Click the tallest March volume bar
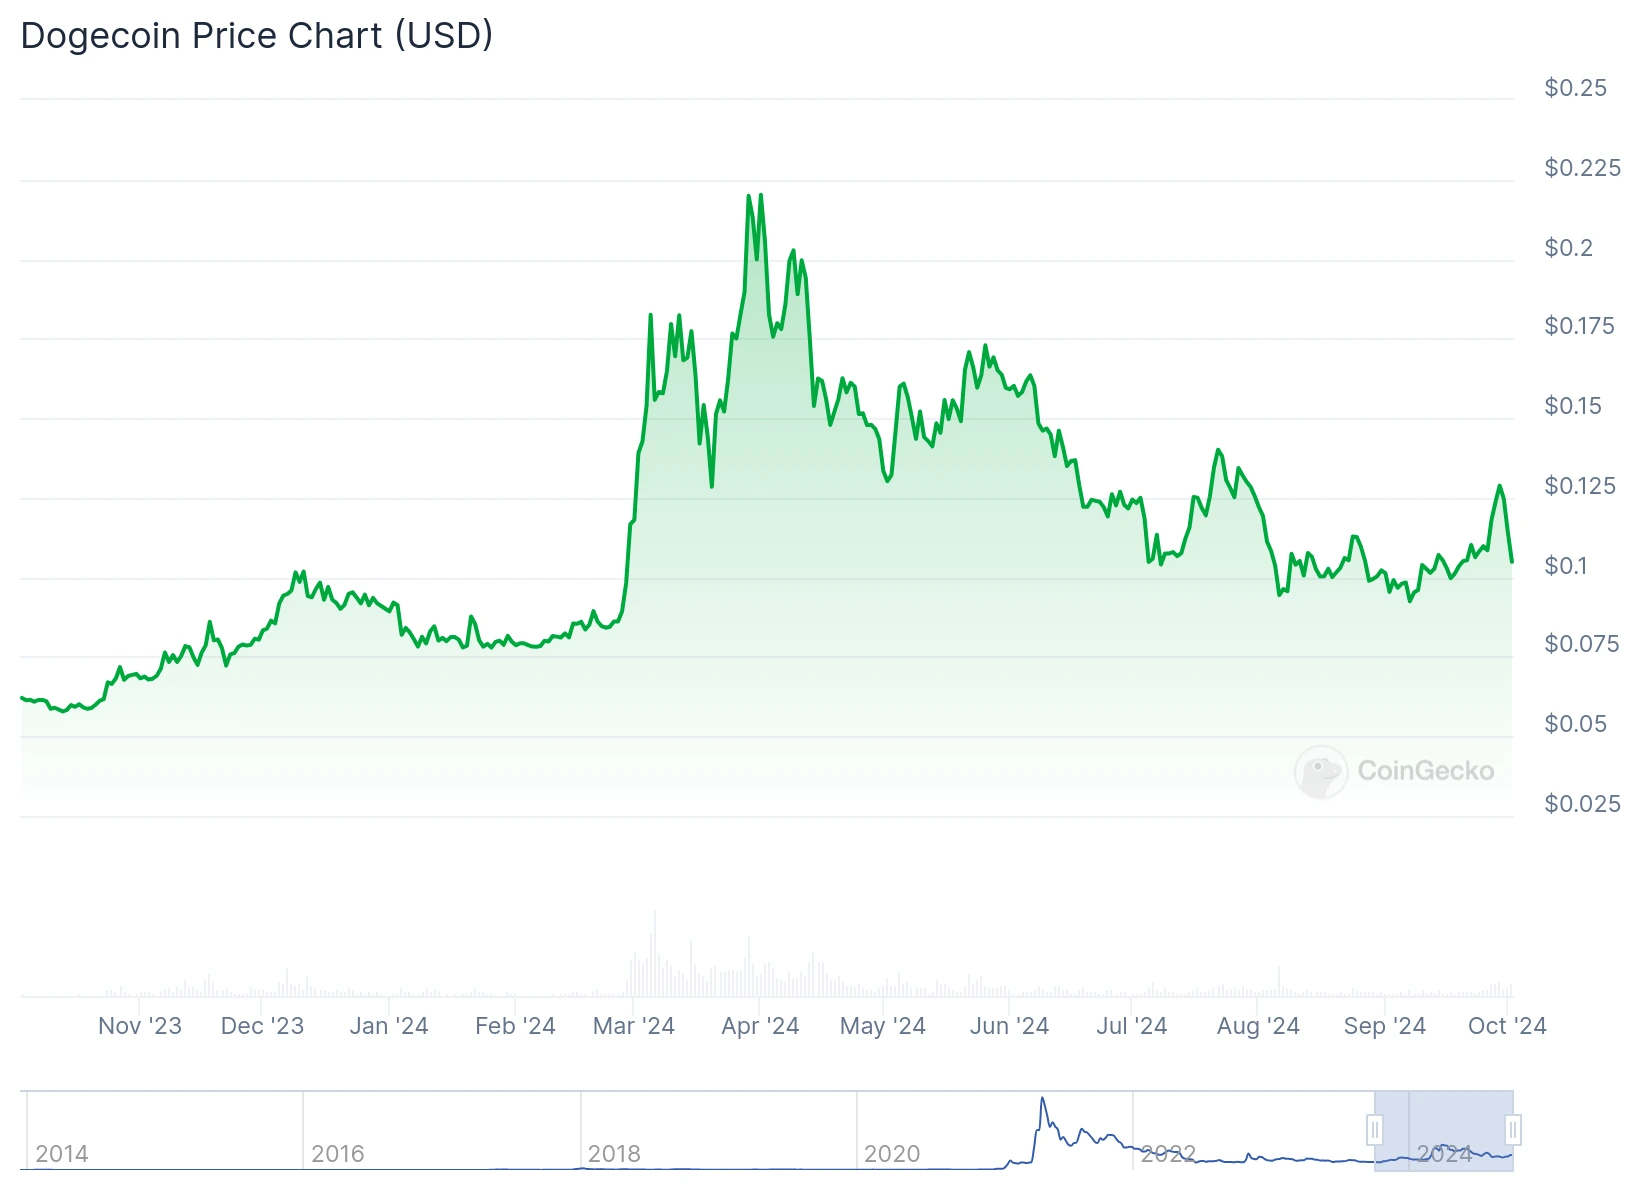Image resolution: width=1644 pixels, height=1200 pixels. coord(655,953)
